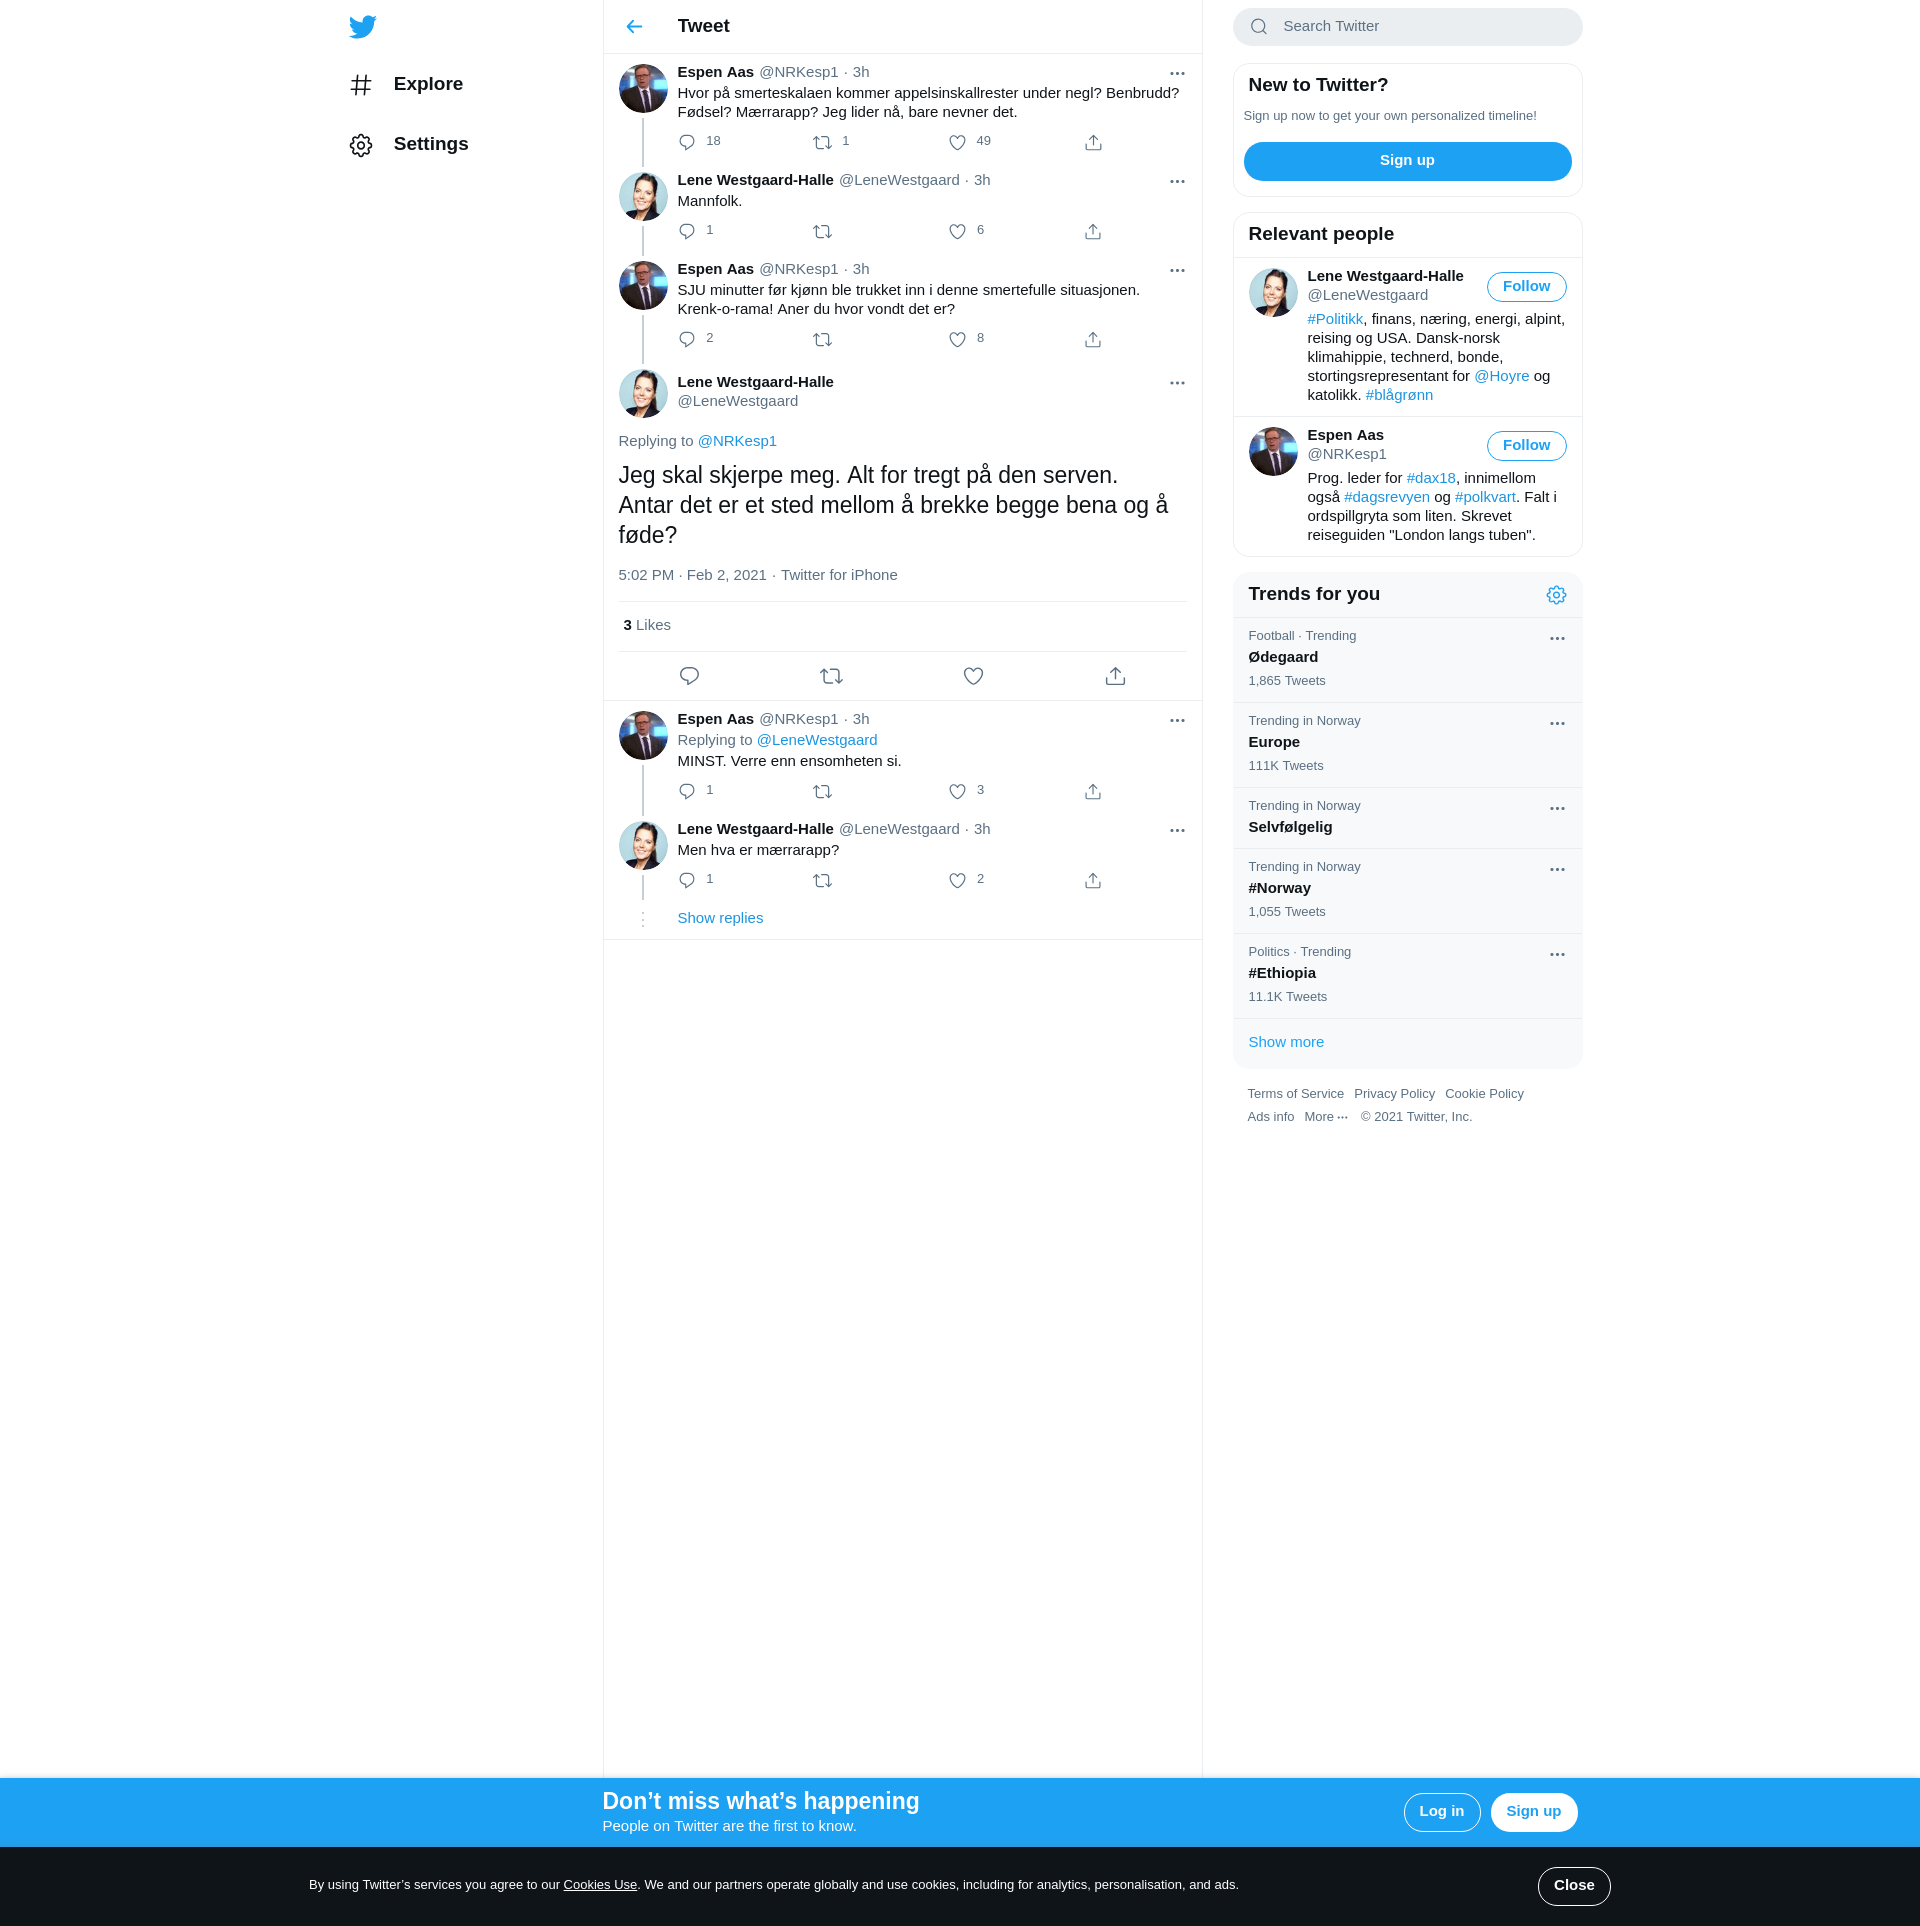The image size is (1920, 1926).
Task: Open Ads info footer link
Action: coord(1270,1117)
